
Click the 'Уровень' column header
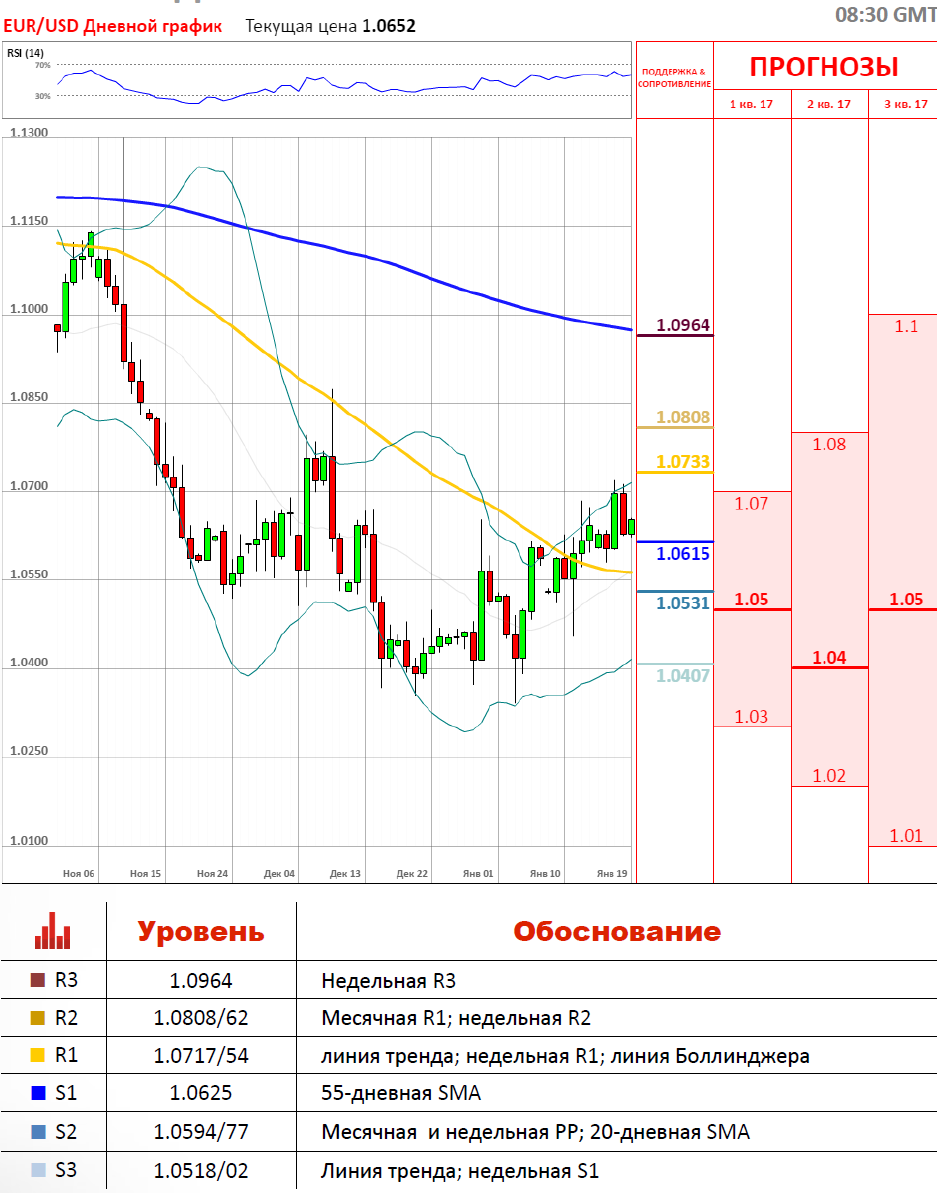200,932
